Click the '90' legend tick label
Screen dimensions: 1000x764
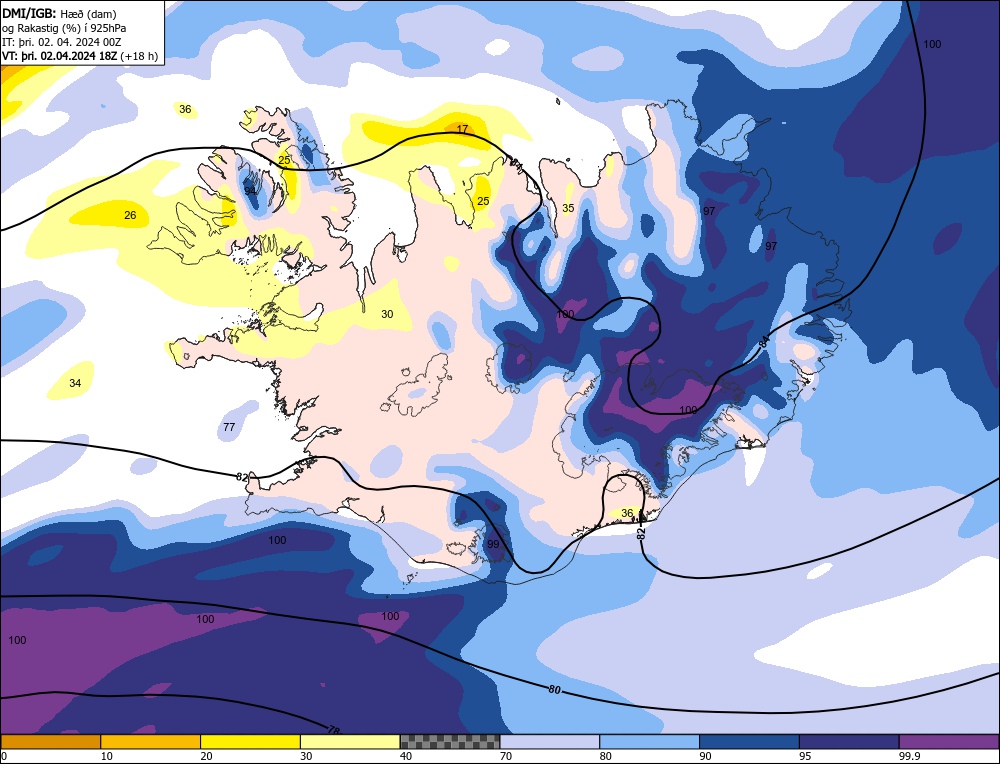click(705, 756)
